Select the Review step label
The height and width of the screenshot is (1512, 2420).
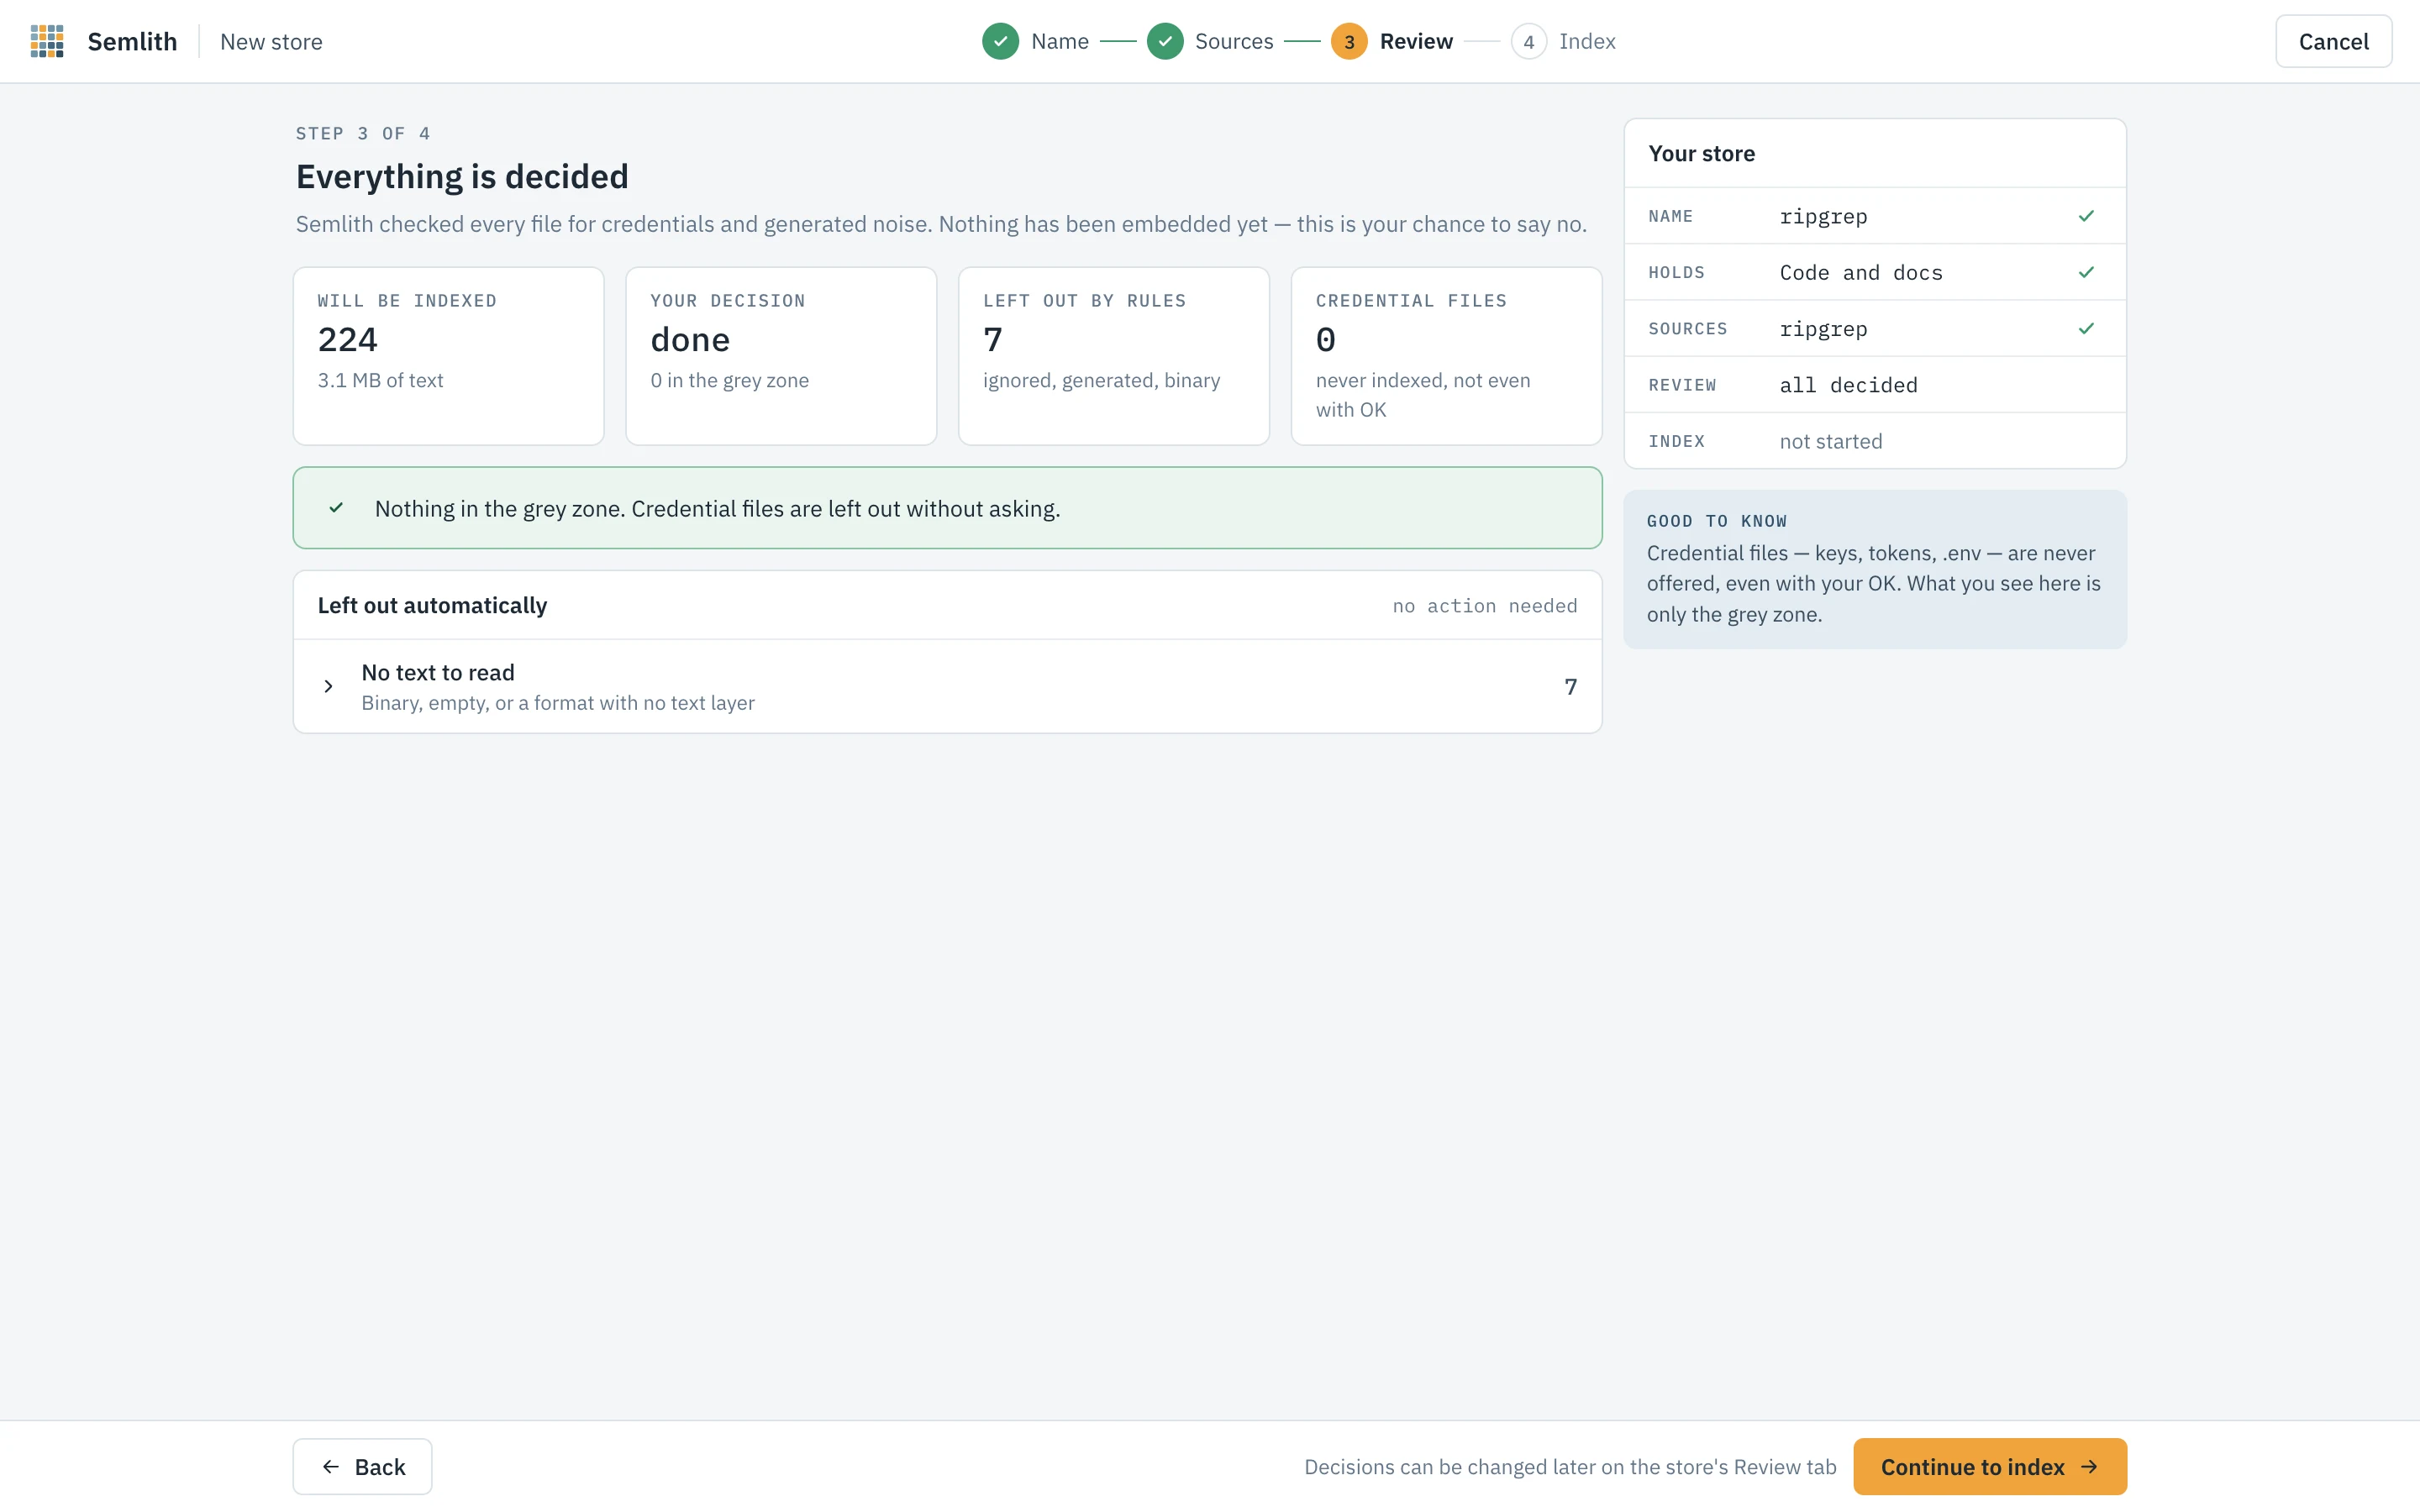tap(1416, 41)
